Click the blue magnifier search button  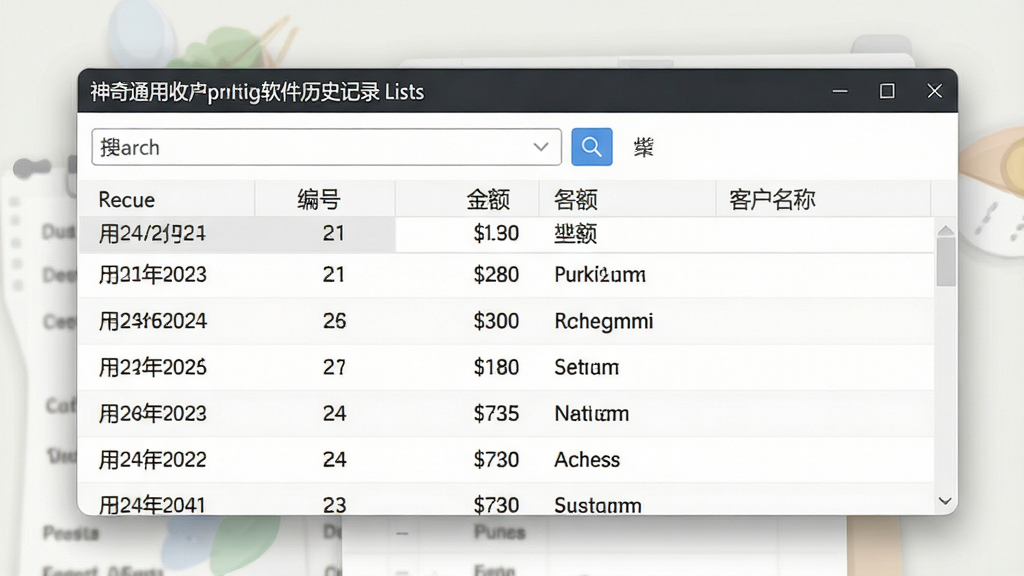click(592, 147)
